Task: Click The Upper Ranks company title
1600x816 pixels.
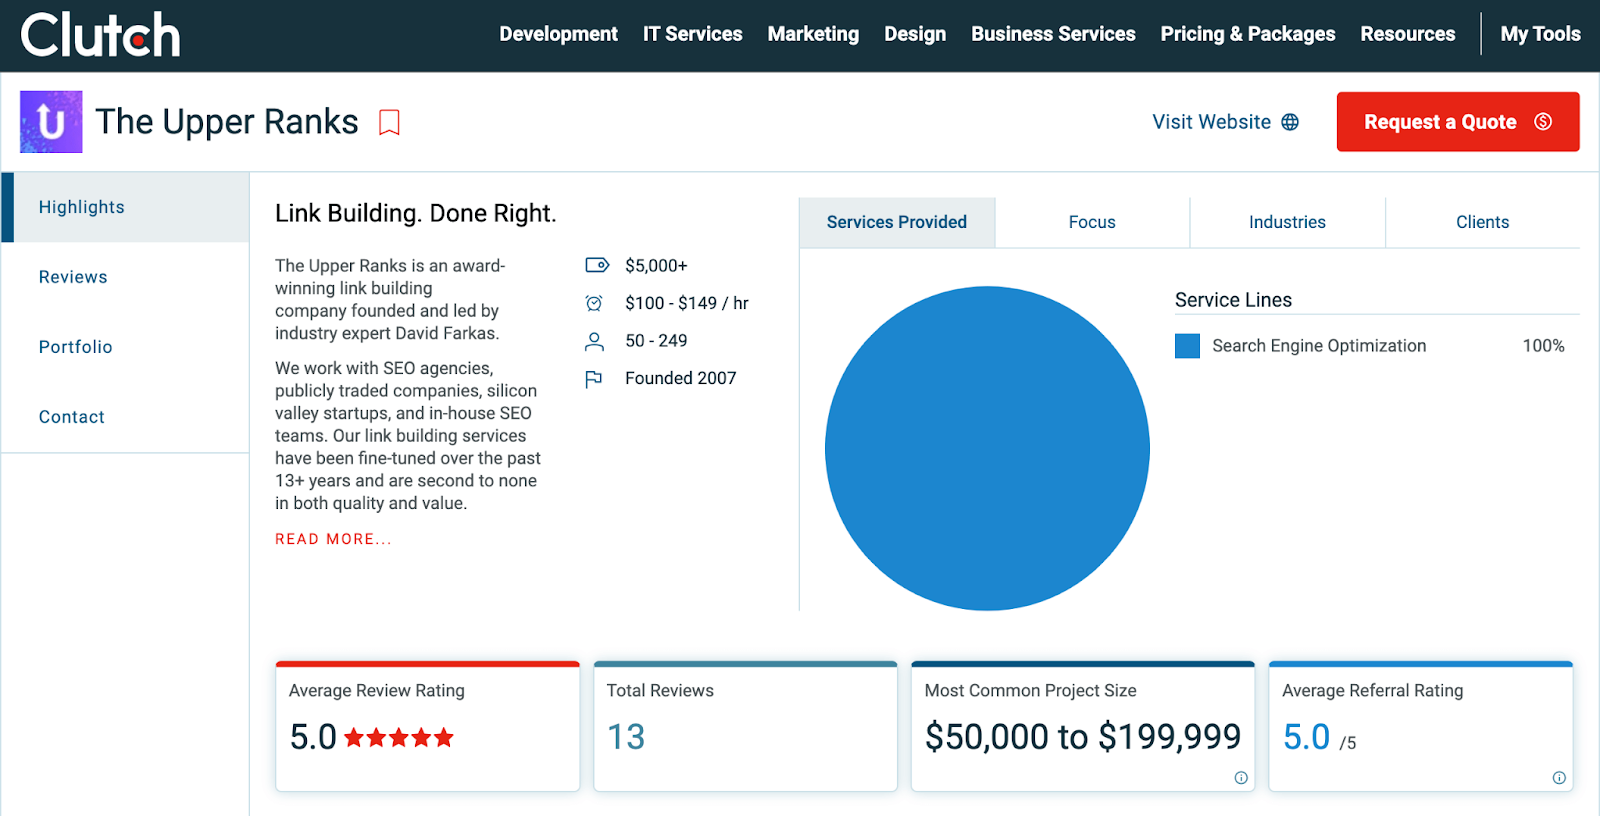Action: click(227, 122)
